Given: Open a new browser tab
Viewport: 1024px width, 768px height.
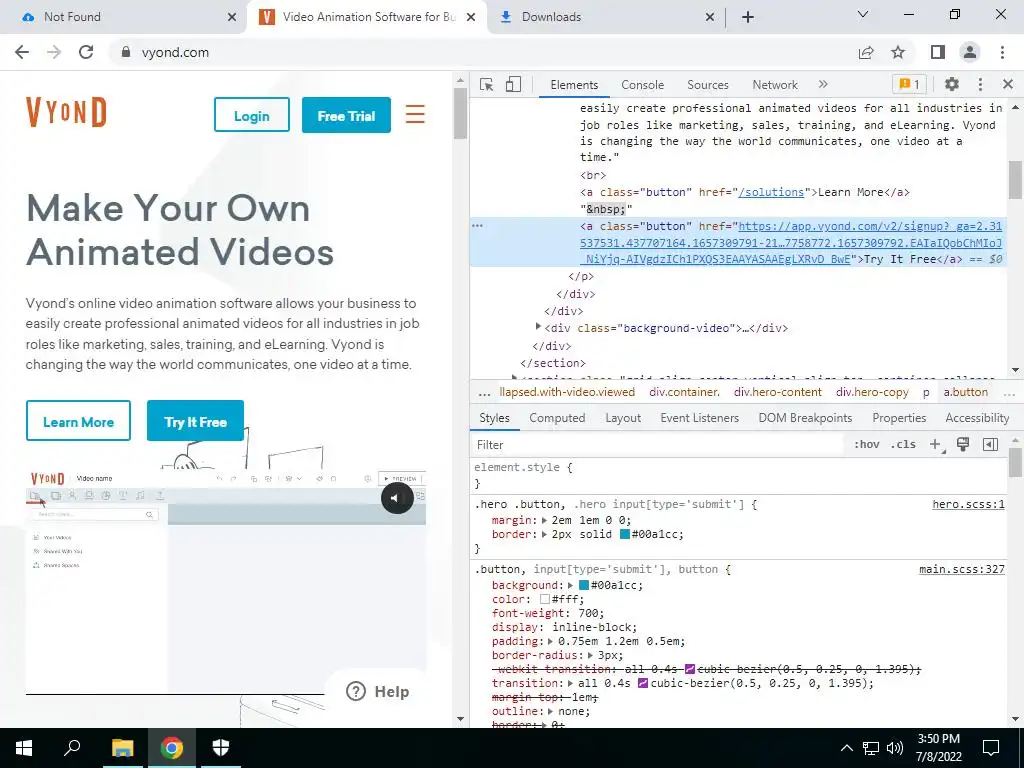Looking at the screenshot, I should pyautogui.click(x=748, y=17).
